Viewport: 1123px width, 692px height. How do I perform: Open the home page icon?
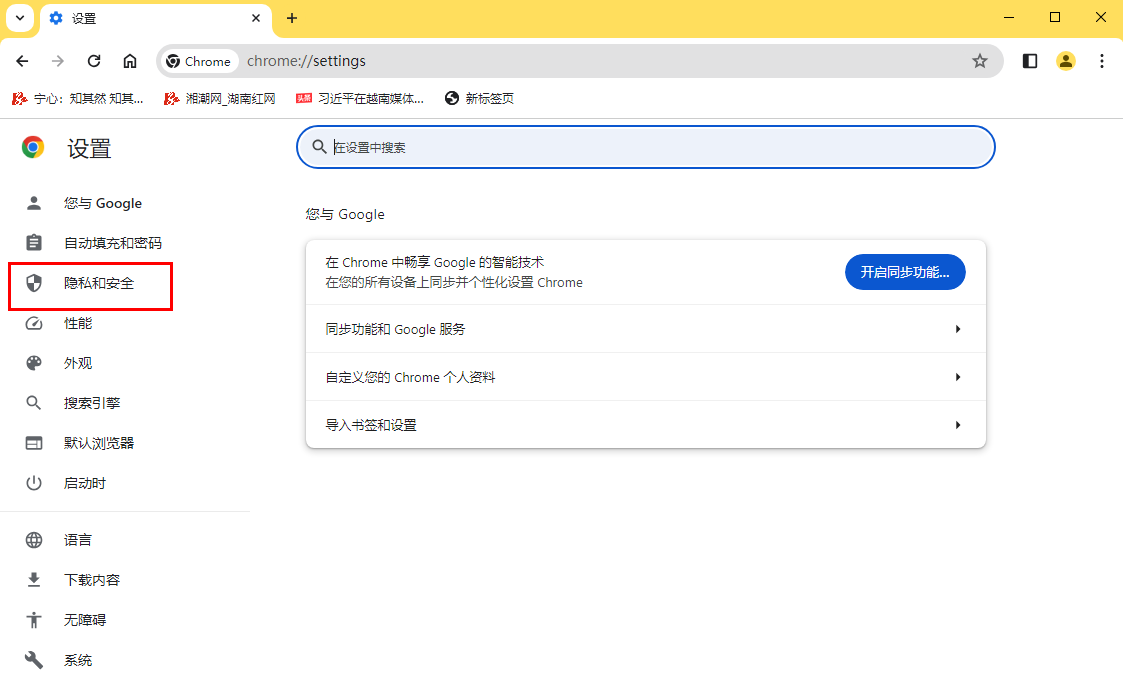(130, 61)
